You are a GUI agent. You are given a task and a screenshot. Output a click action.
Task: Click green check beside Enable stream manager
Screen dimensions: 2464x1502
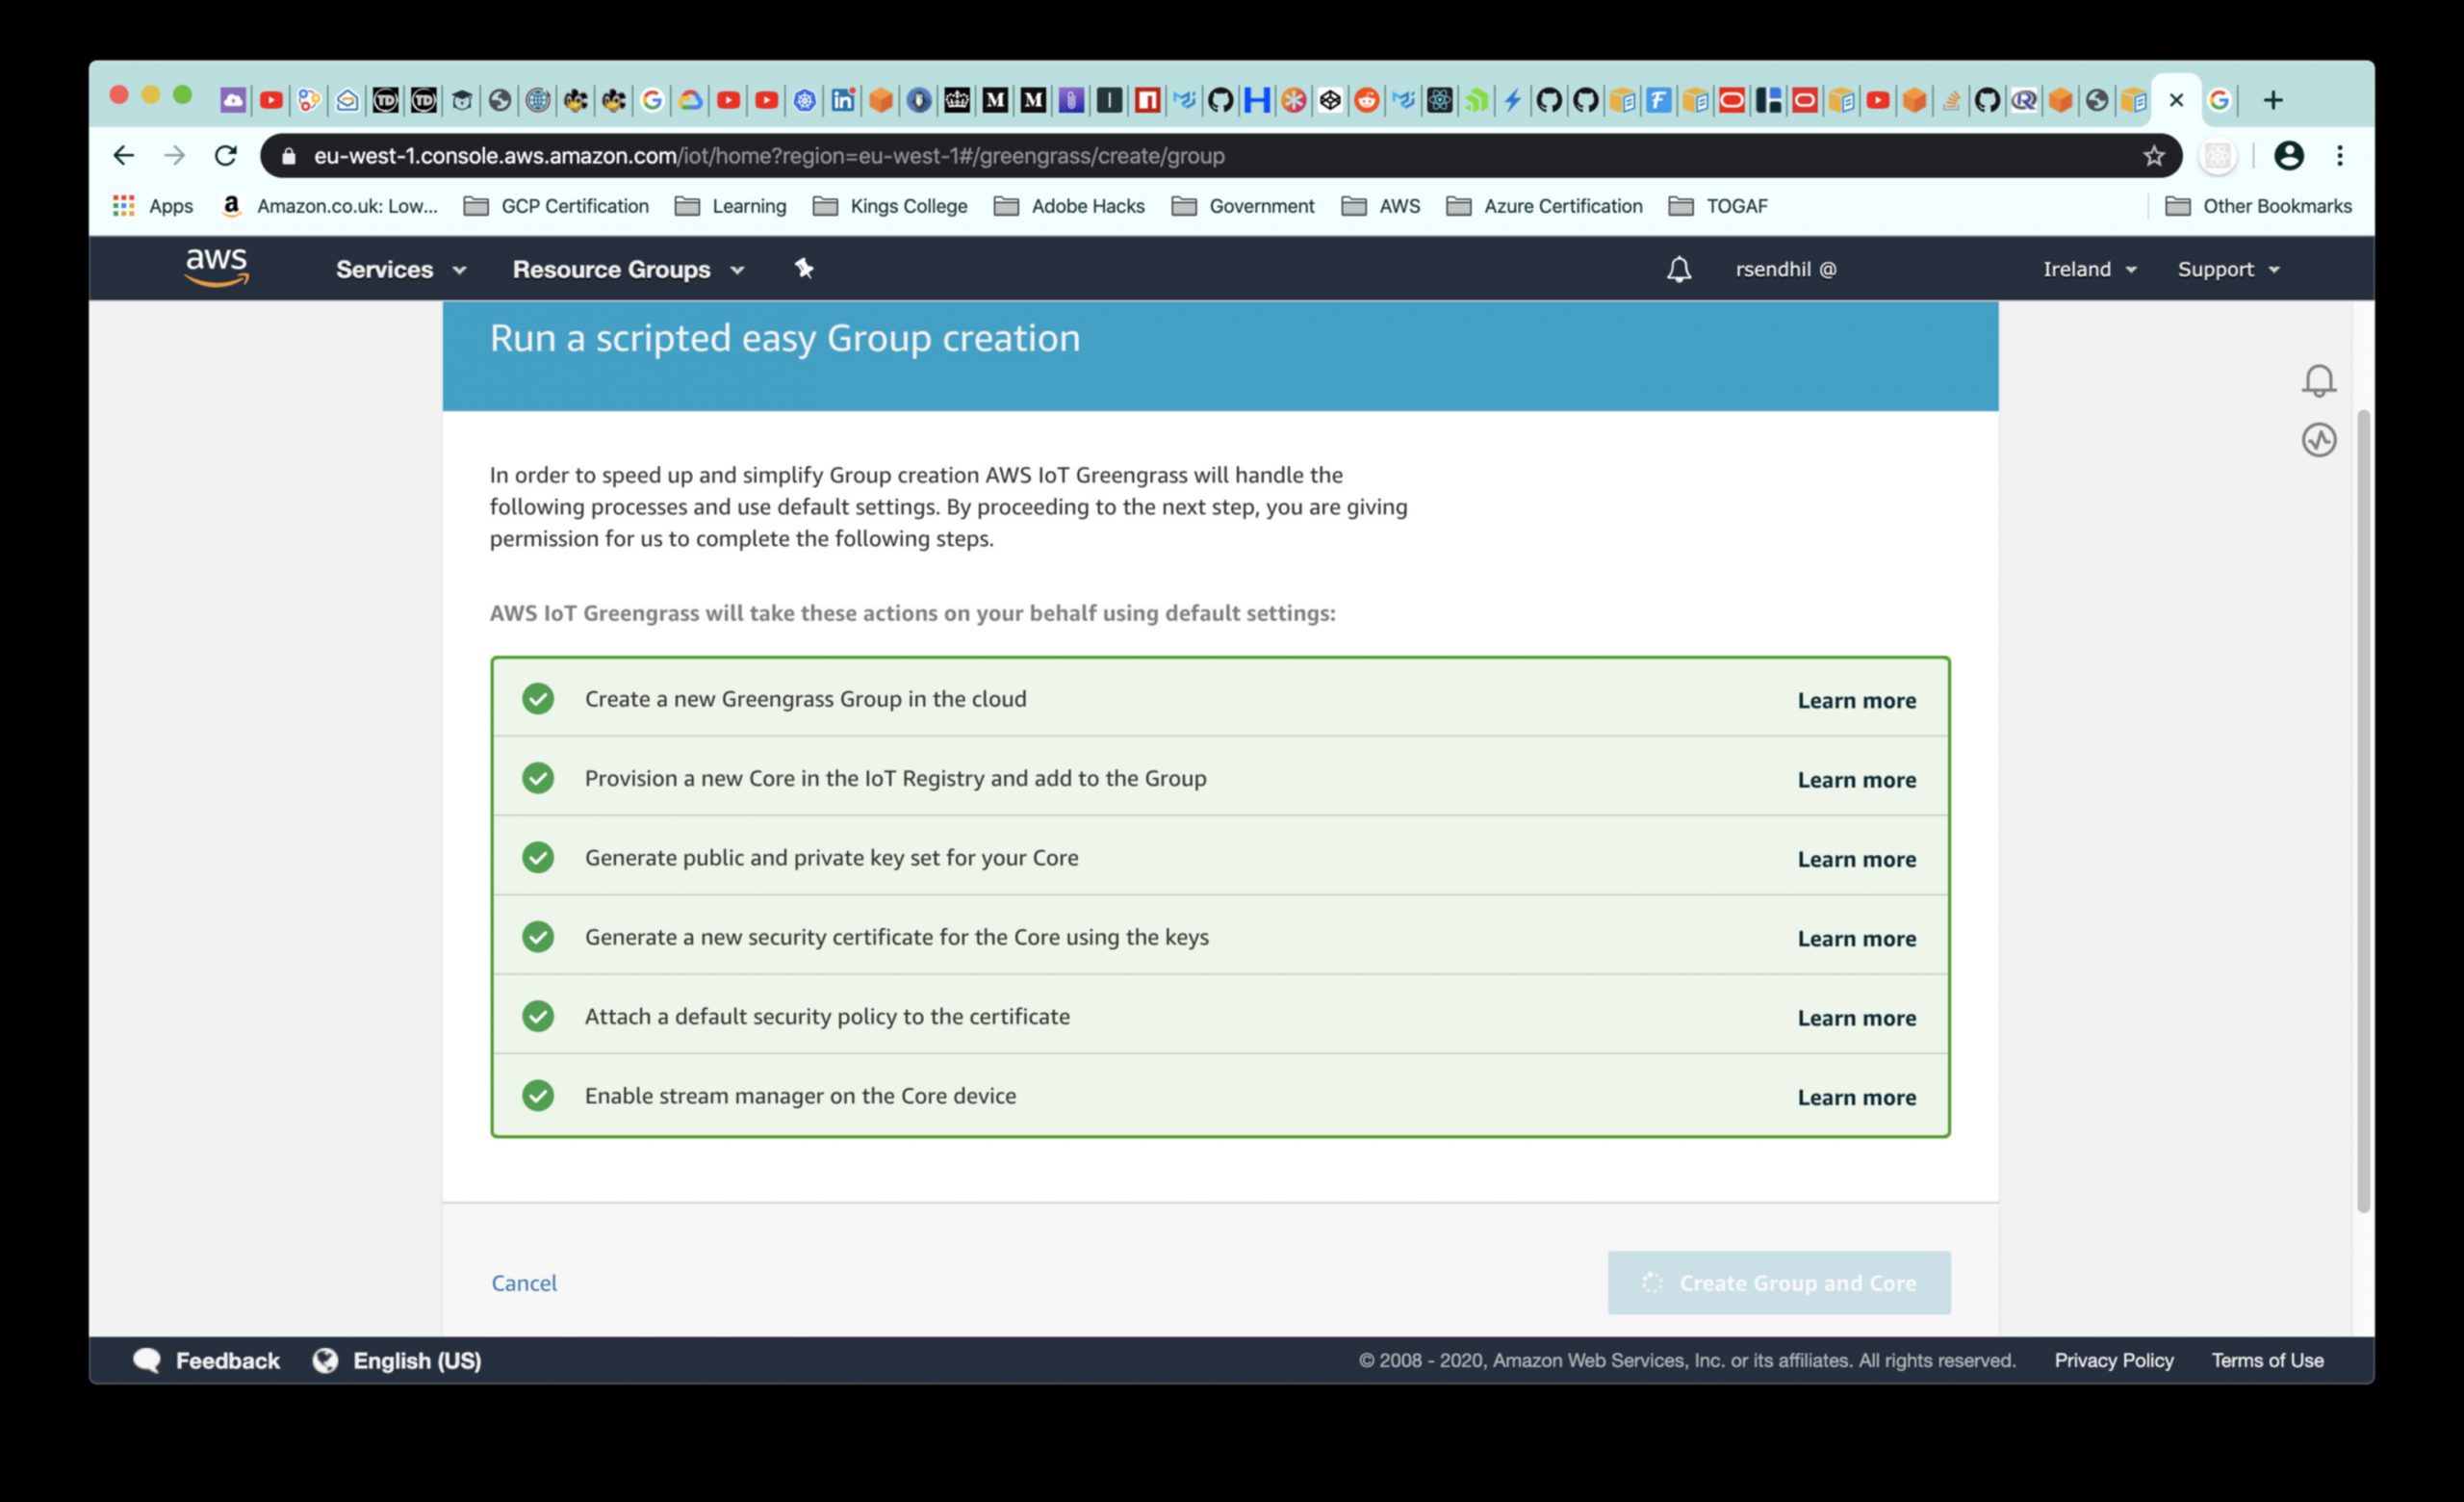(538, 1096)
